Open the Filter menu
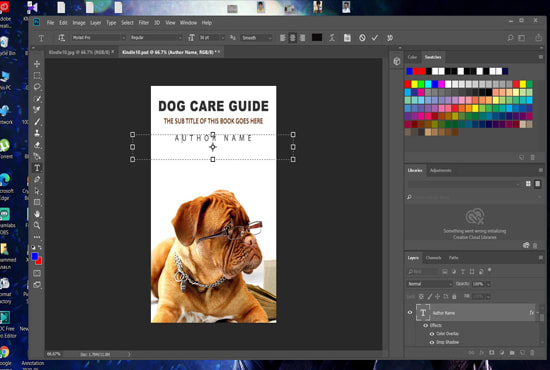This screenshot has height=370, width=550. point(143,22)
